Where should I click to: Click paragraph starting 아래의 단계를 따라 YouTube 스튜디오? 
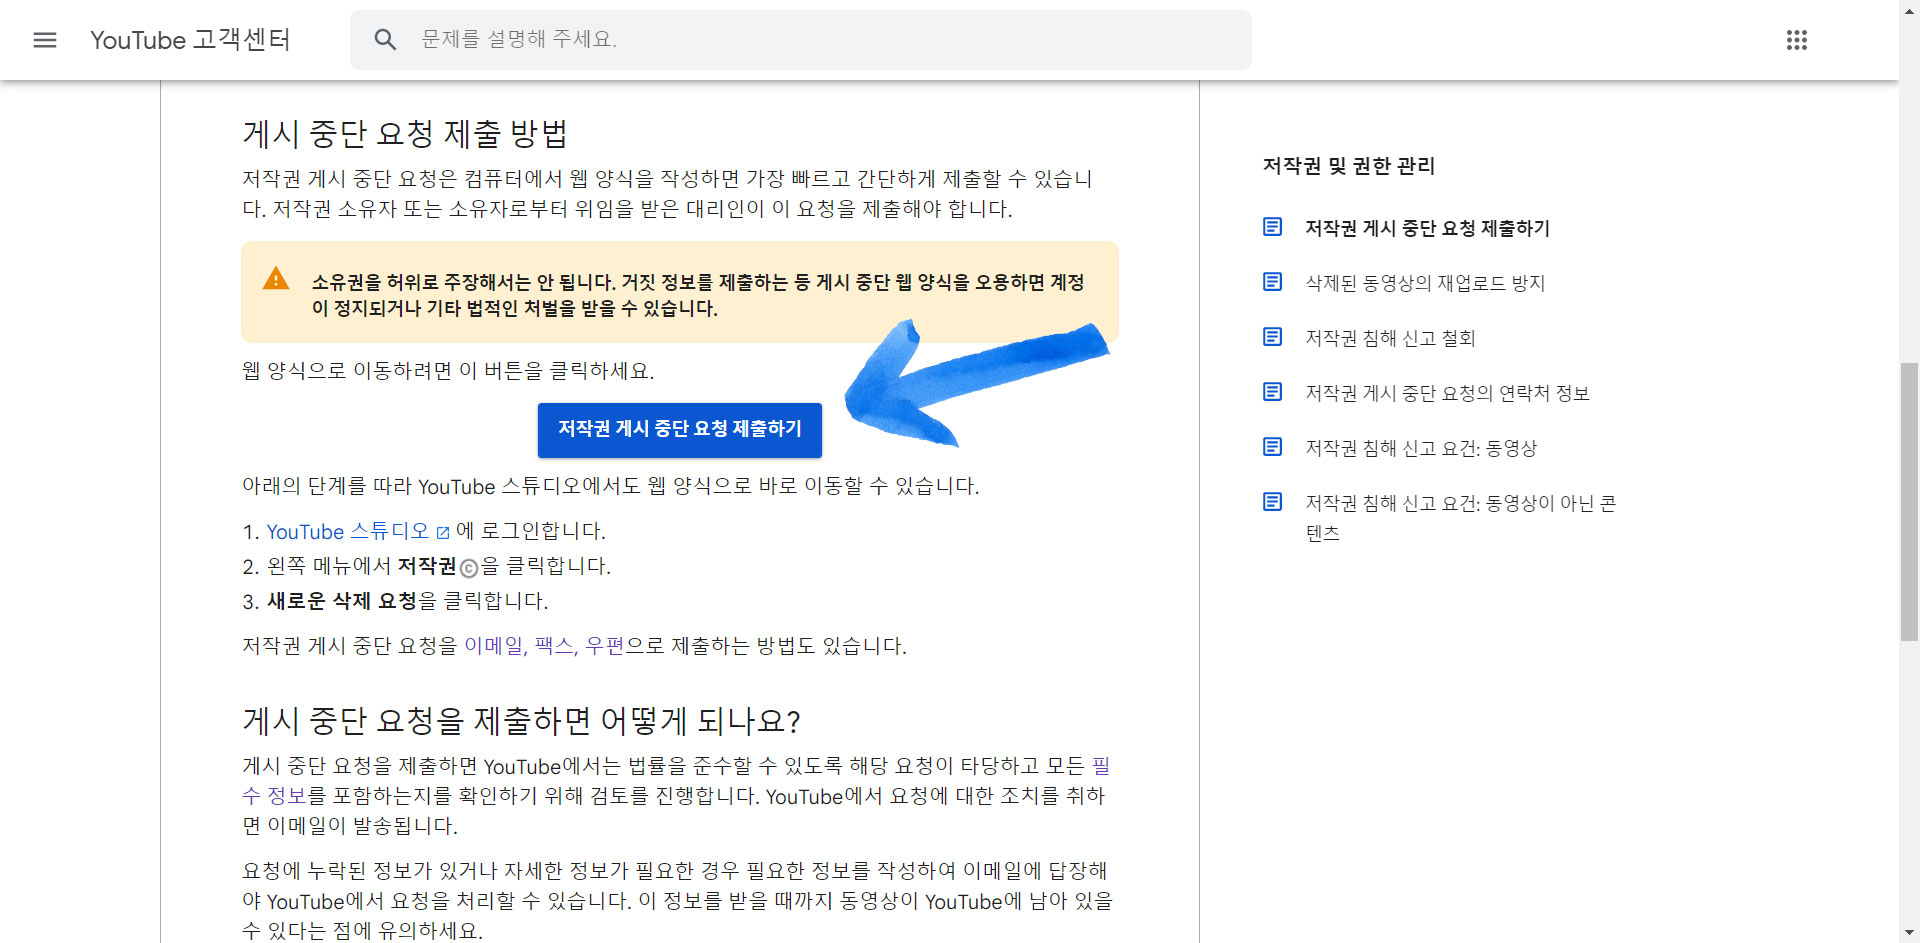(x=610, y=486)
